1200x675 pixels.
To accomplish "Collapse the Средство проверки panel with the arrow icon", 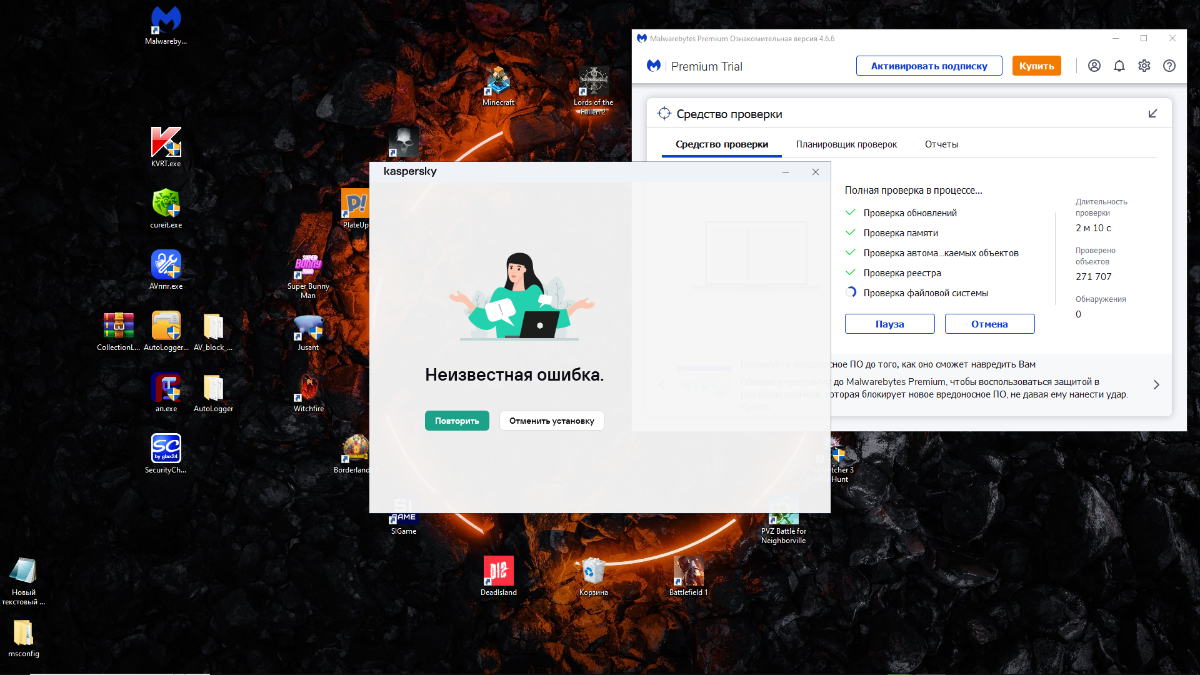I will tap(1153, 114).
